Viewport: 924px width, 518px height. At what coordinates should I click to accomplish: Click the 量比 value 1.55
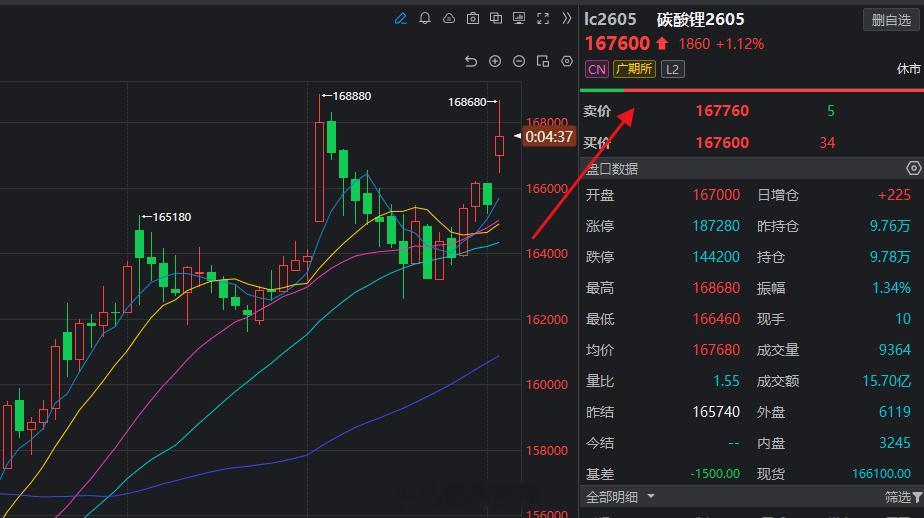point(726,381)
